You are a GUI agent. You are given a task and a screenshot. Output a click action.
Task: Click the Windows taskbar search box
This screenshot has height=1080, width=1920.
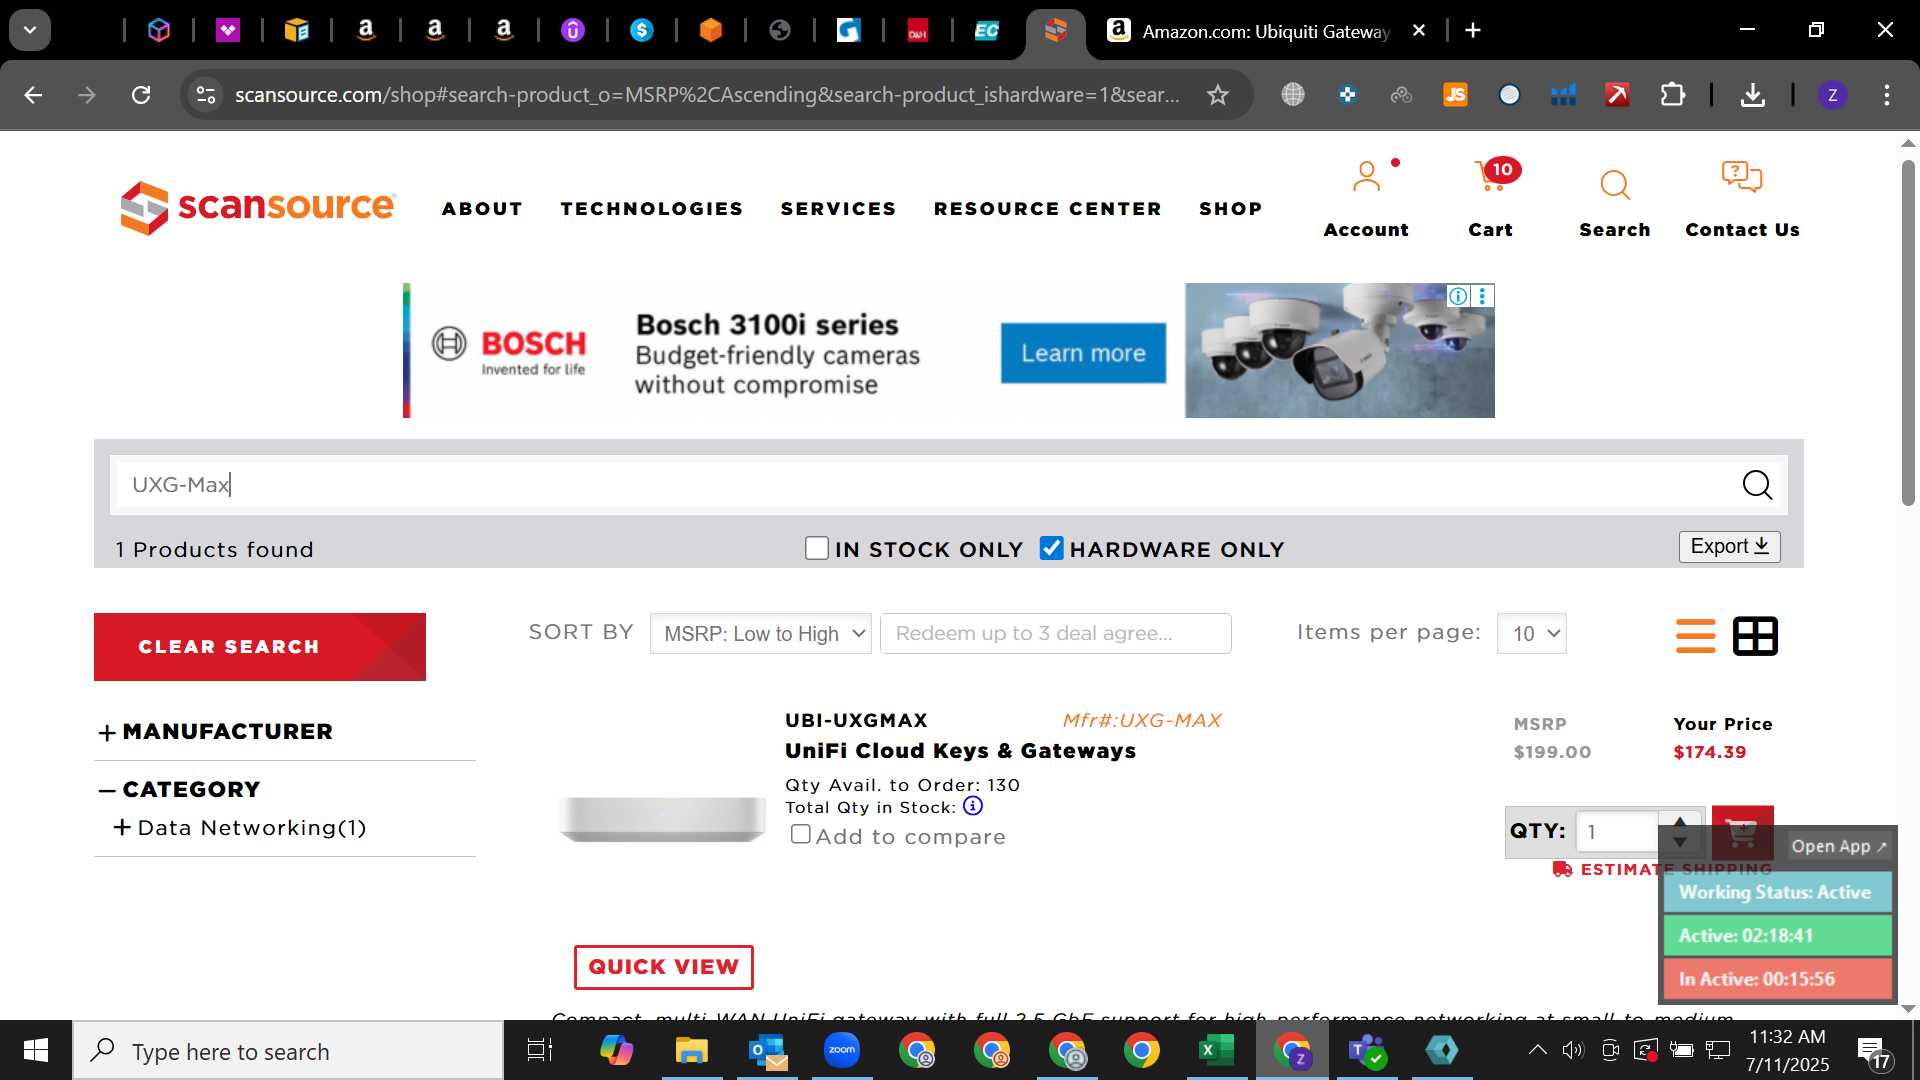288,1051
